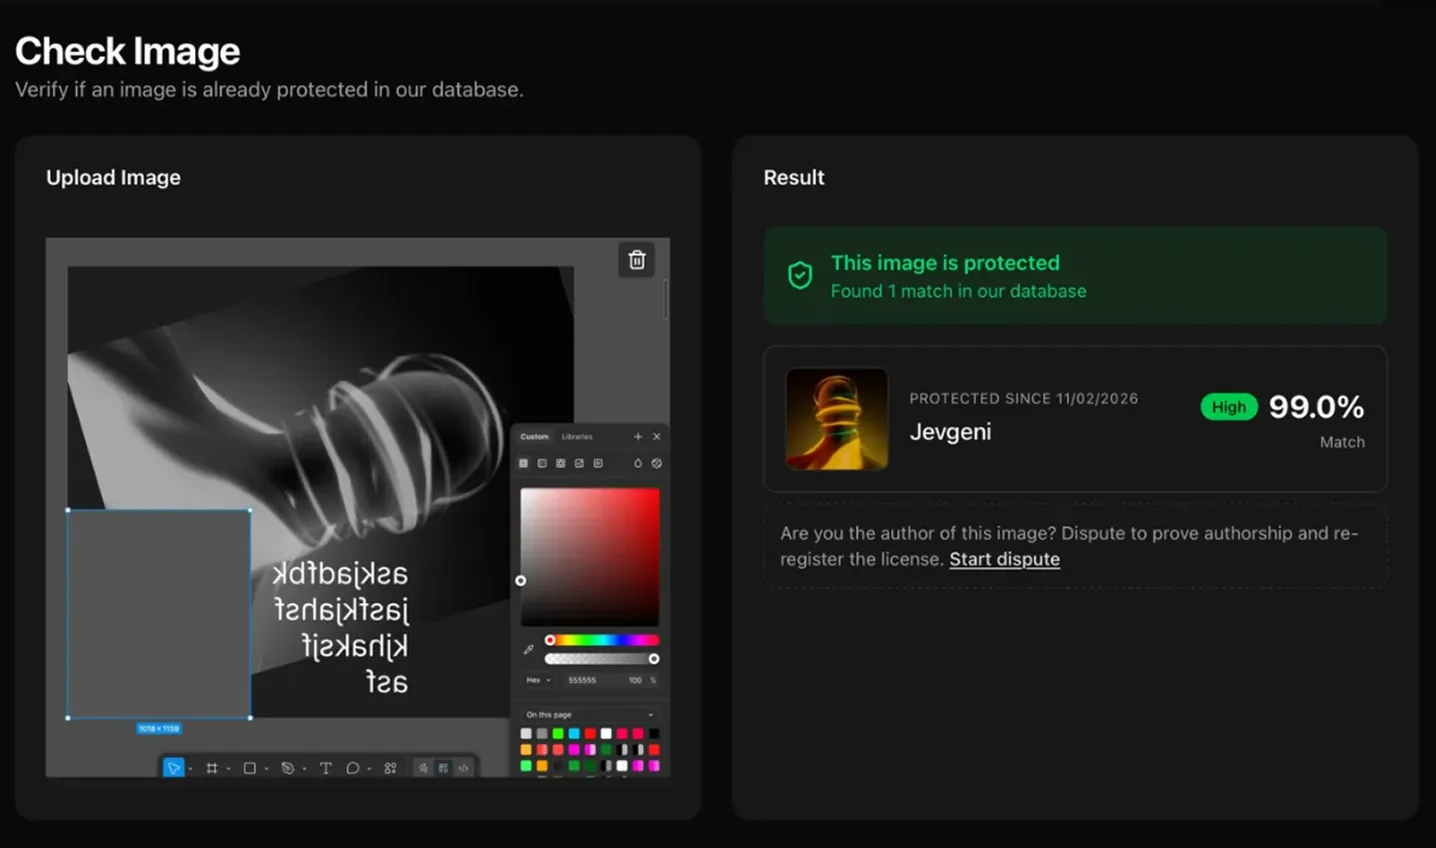
Task: Expand the Comment tool dropdown arrow
Action: [x=369, y=769]
